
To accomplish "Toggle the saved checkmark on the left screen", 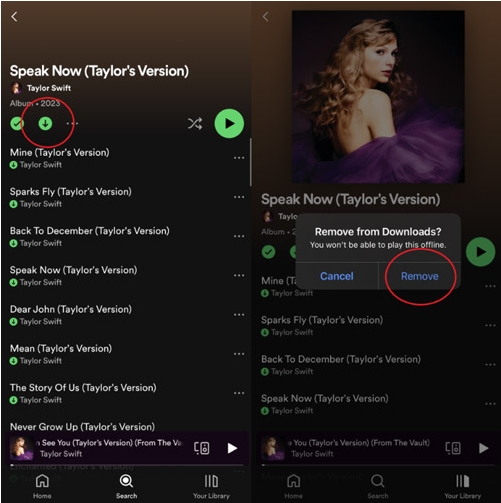I will (x=17, y=124).
